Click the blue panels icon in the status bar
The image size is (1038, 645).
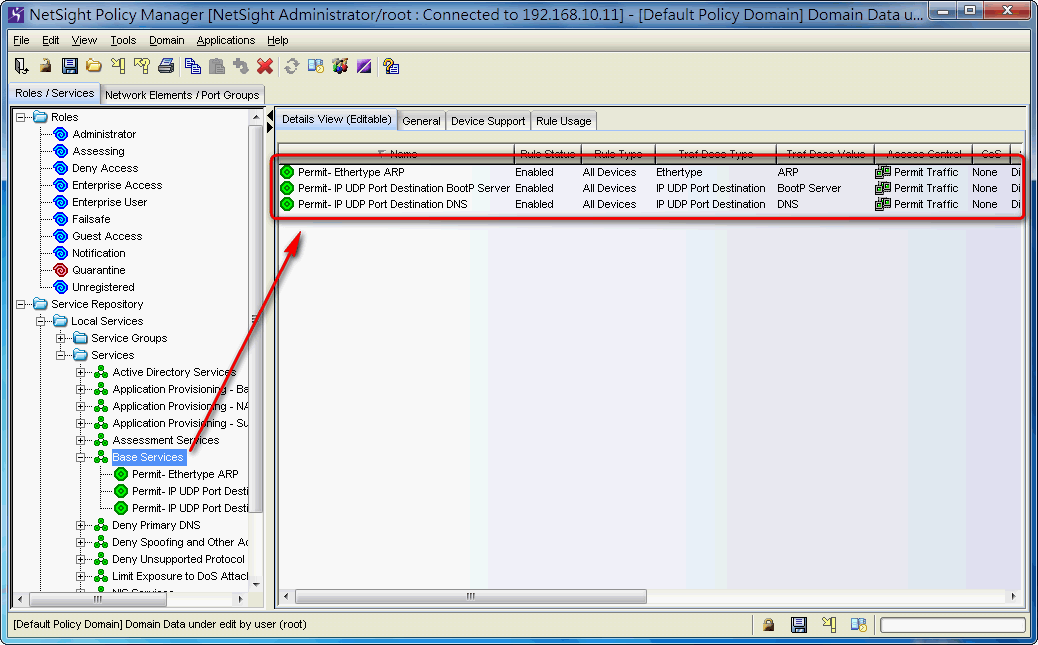(x=859, y=624)
